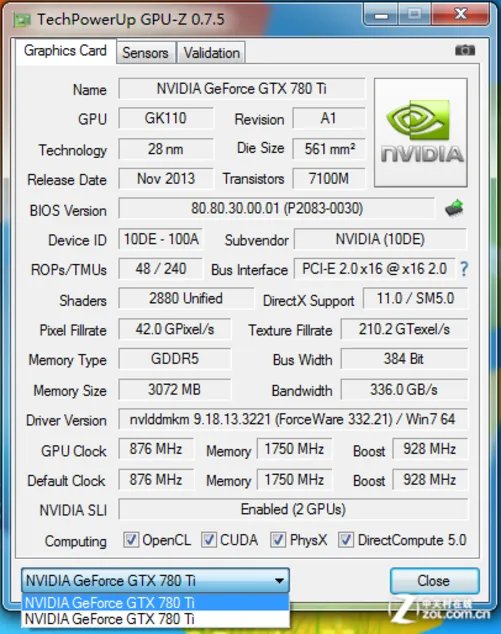Screen dimensions: 501x634
Task: Click the title text TechPowerUp GPU-Z 0.7.5
Action: [131, 19]
